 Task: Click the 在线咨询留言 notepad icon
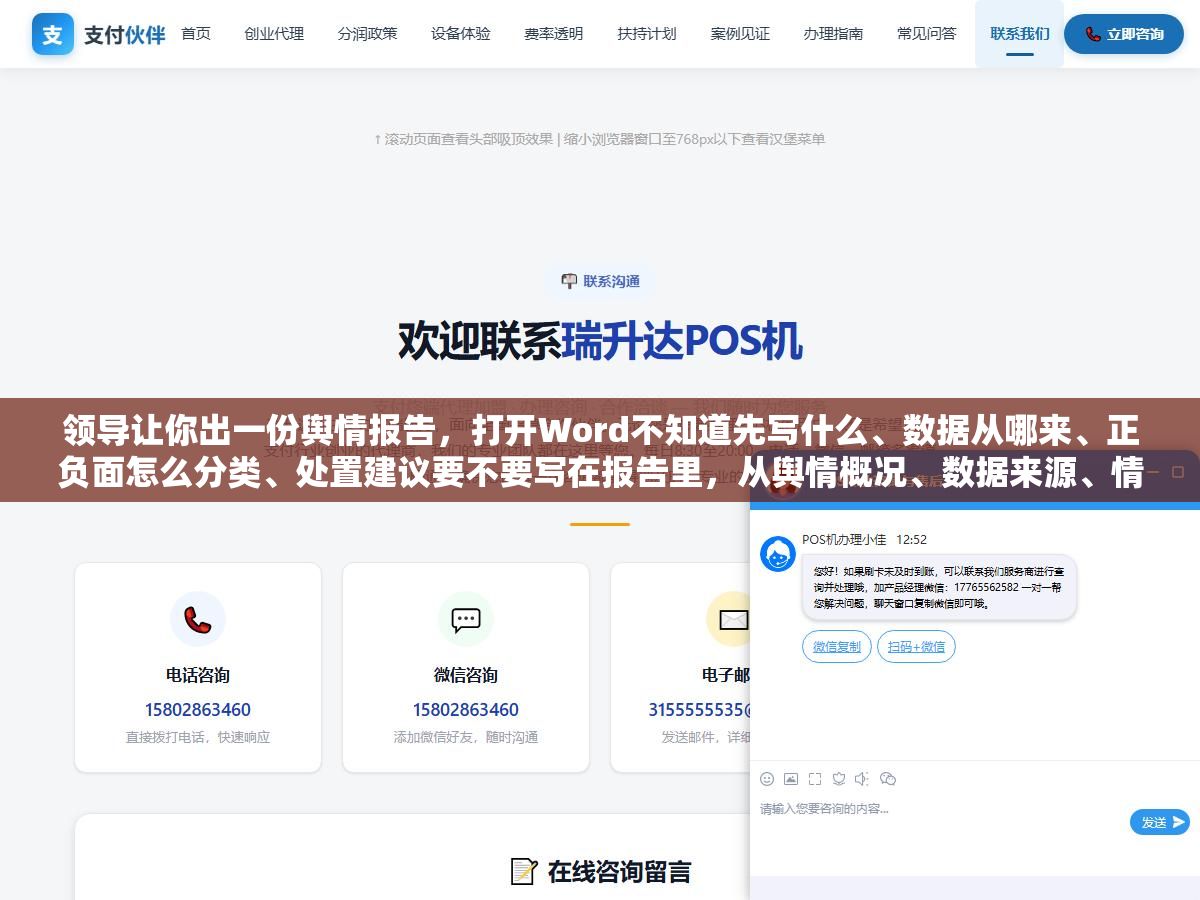pyautogui.click(x=524, y=871)
